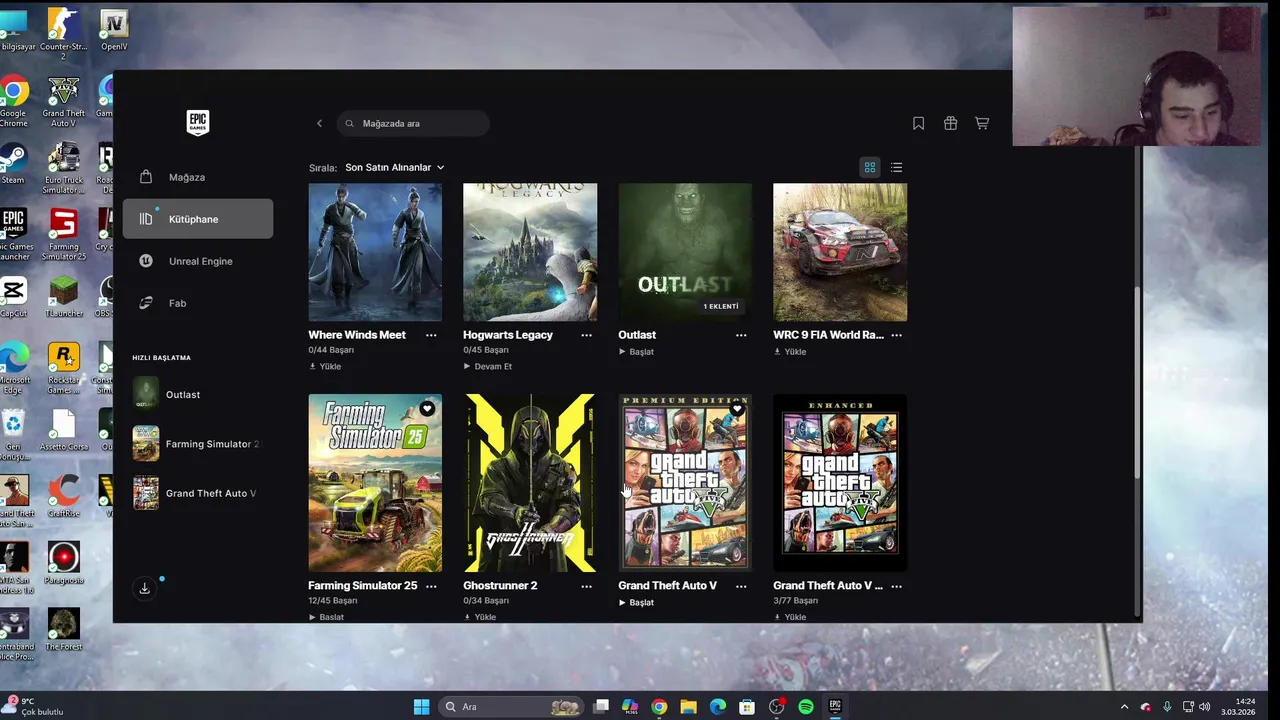This screenshot has height=720, width=1280.
Task: Click Devam Et under Hogwarts Legacy
Action: (x=488, y=366)
